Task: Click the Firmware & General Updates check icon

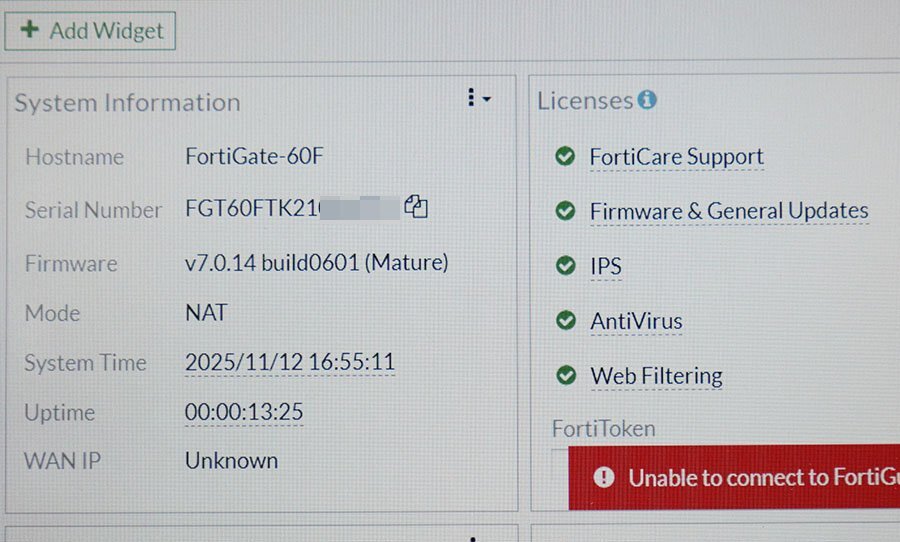Action: click(565, 211)
